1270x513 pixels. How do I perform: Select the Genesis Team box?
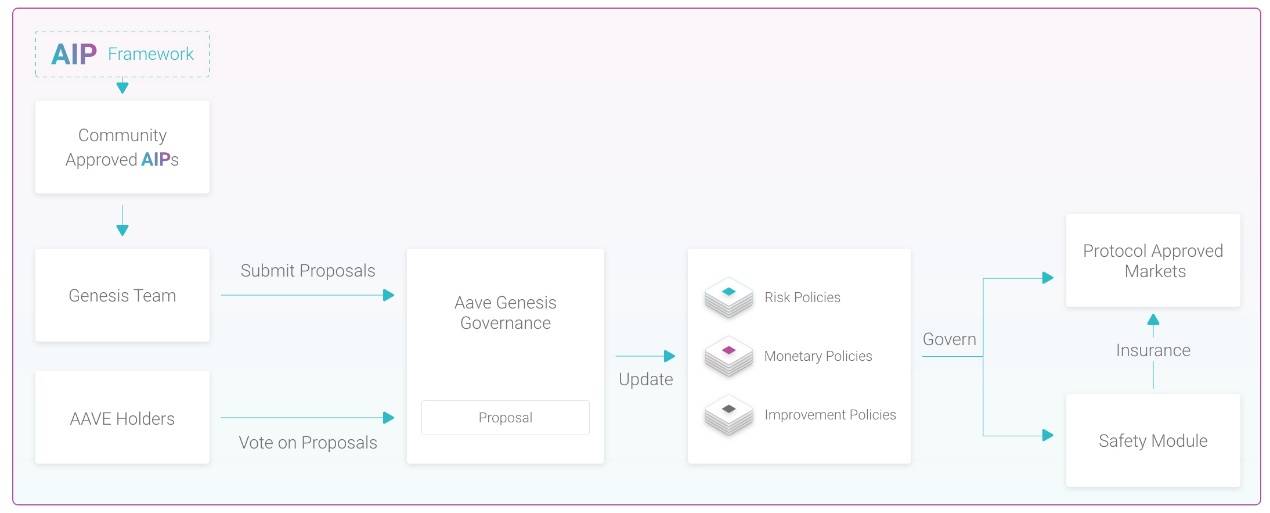[122, 295]
